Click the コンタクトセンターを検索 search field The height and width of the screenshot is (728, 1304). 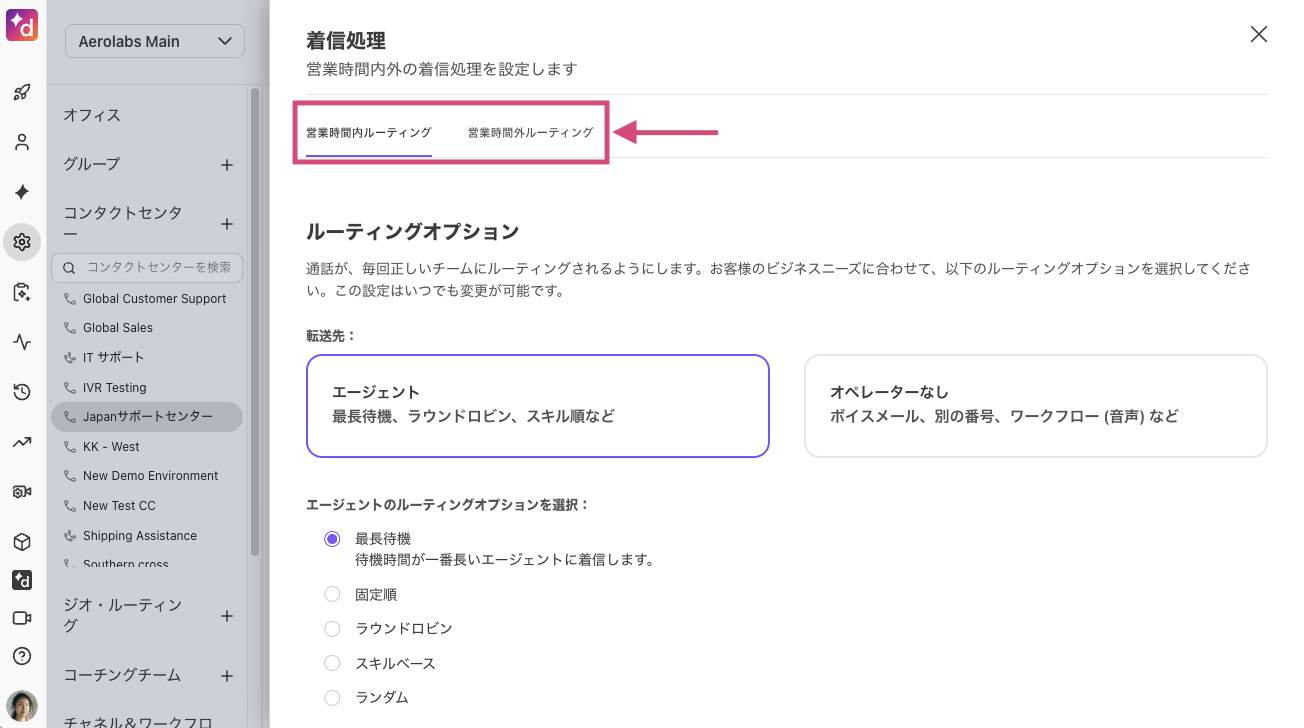147,268
